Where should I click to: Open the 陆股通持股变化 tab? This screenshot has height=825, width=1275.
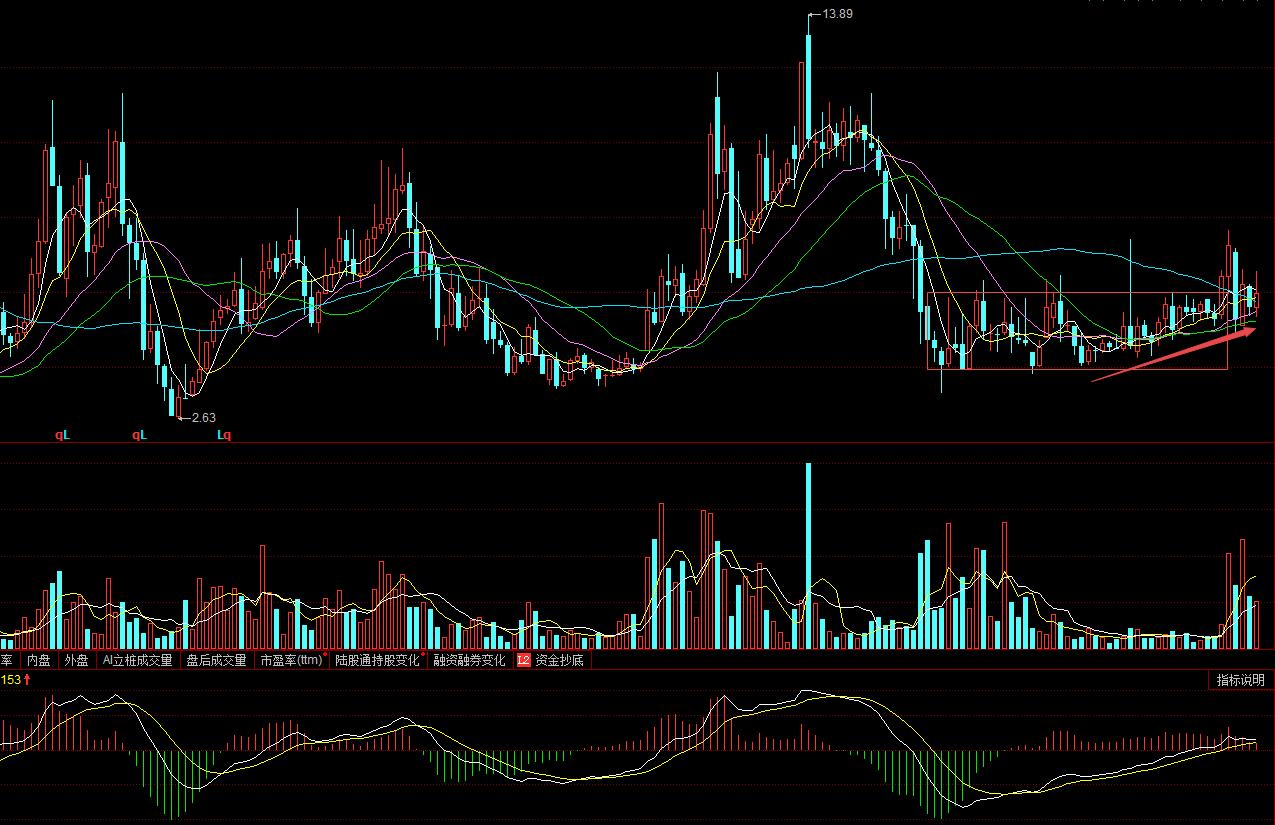tap(377, 661)
